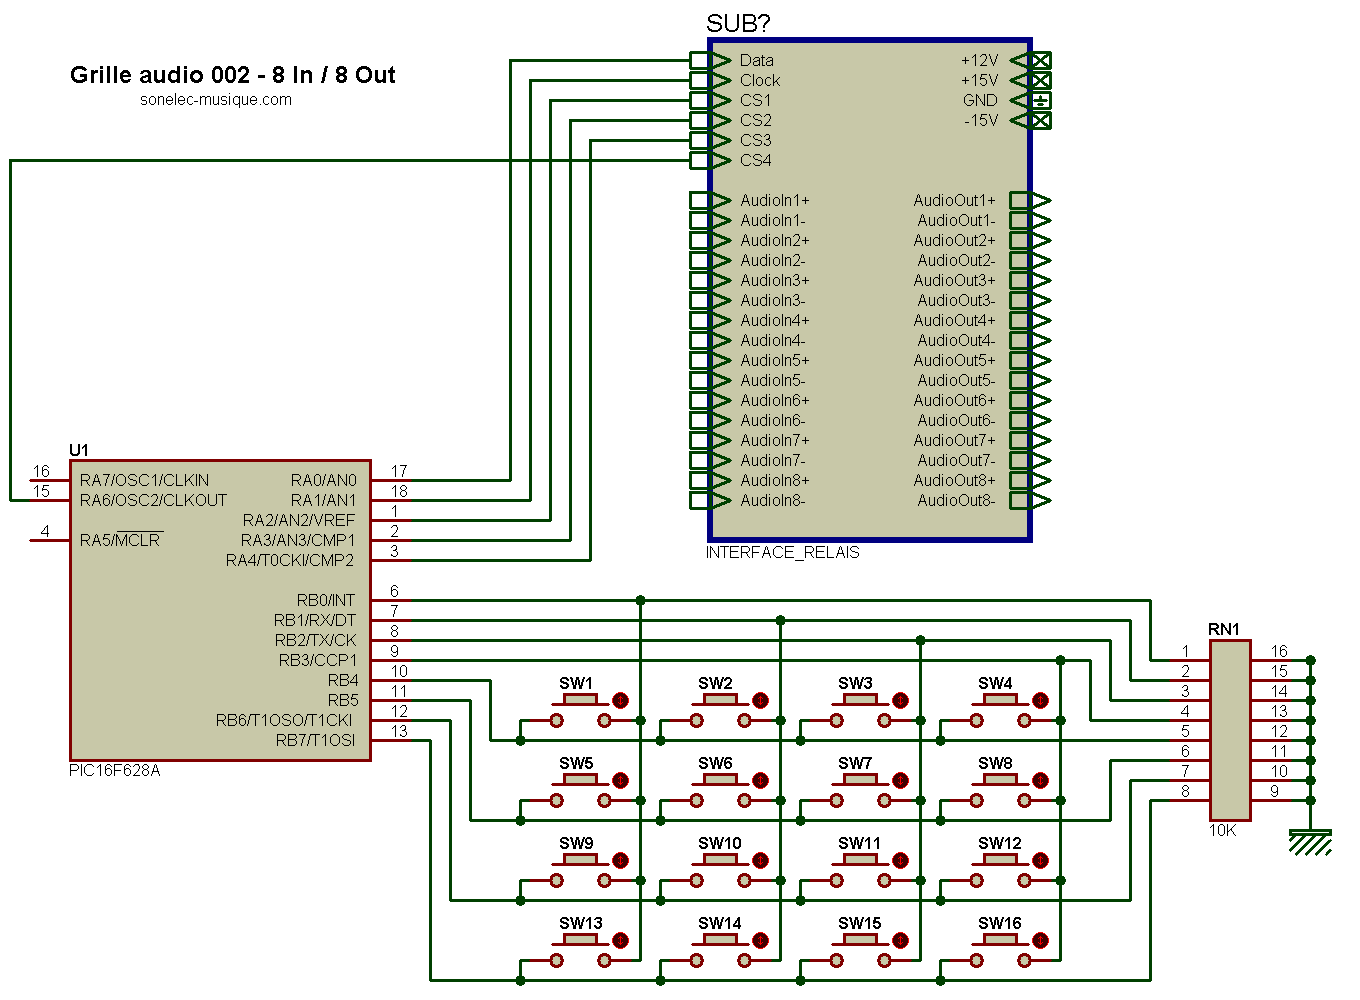Click the RA7/OSC1/CLKIN pin label
The width and height of the screenshot is (1360, 1000).
(x=145, y=480)
